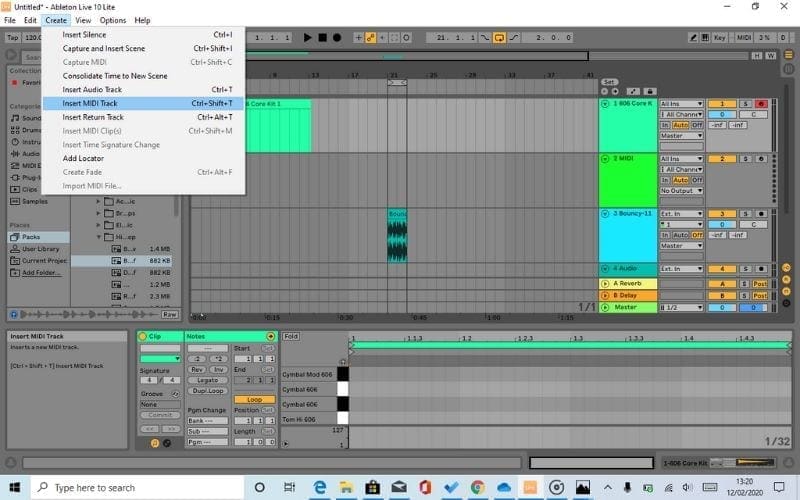Select Consolidate Time to New Scene

point(143,76)
